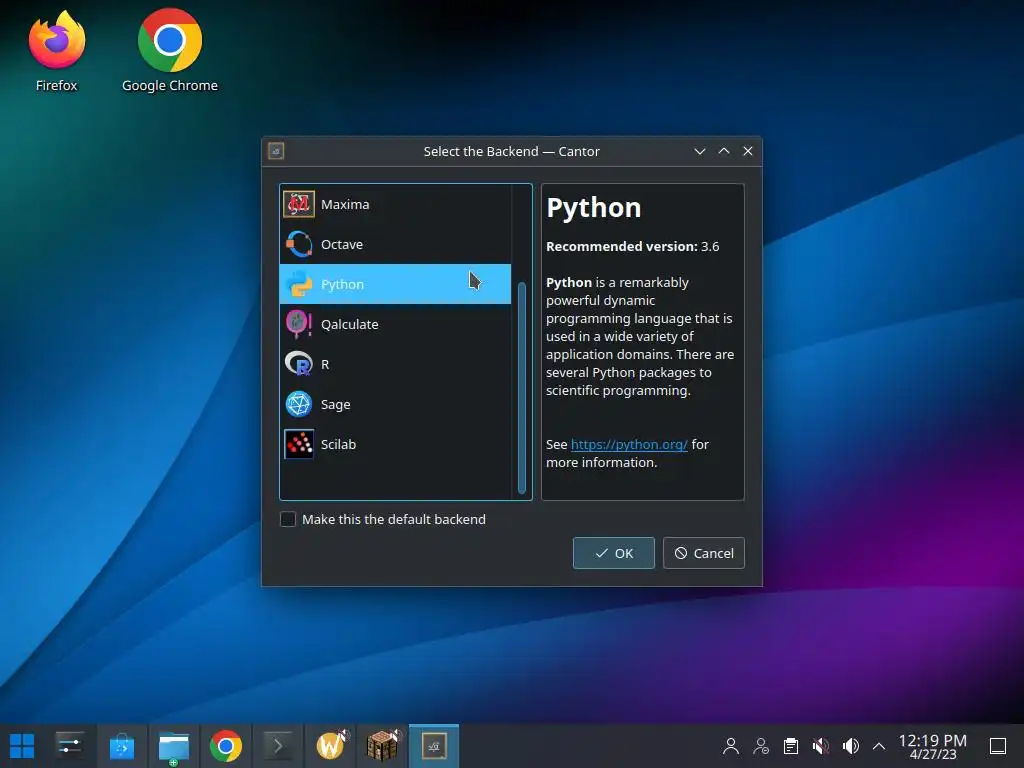Confirm selection with OK button
The image size is (1024, 768).
[614, 553]
